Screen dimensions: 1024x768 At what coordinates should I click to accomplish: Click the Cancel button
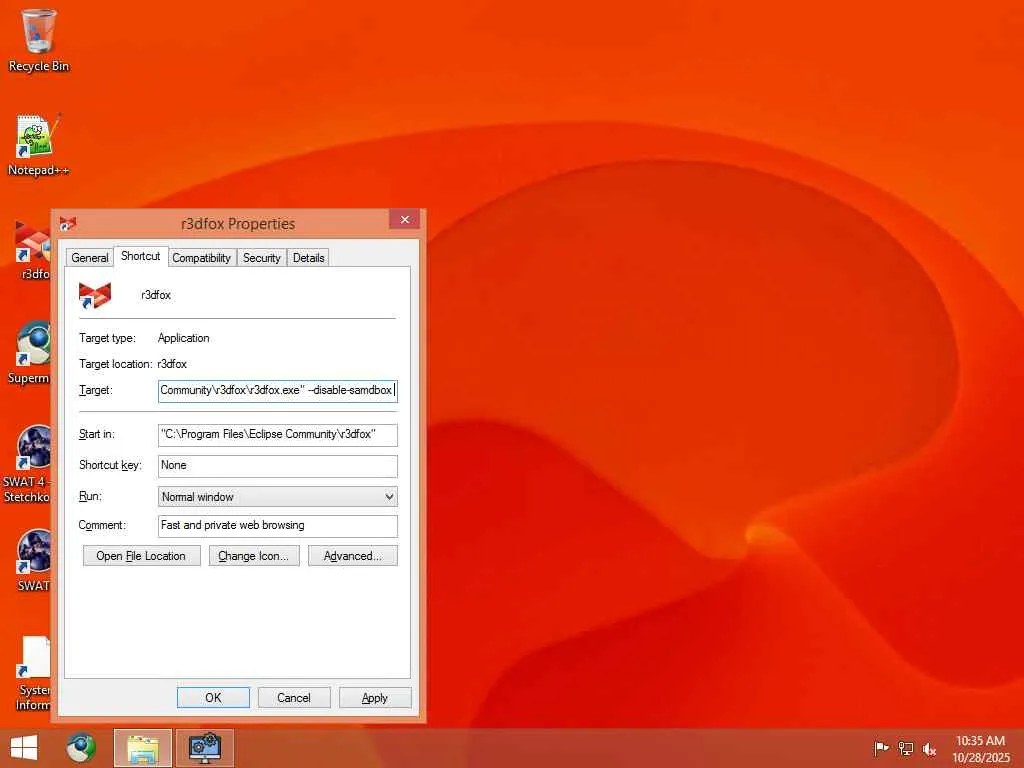pyautogui.click(x=294, y=697)
